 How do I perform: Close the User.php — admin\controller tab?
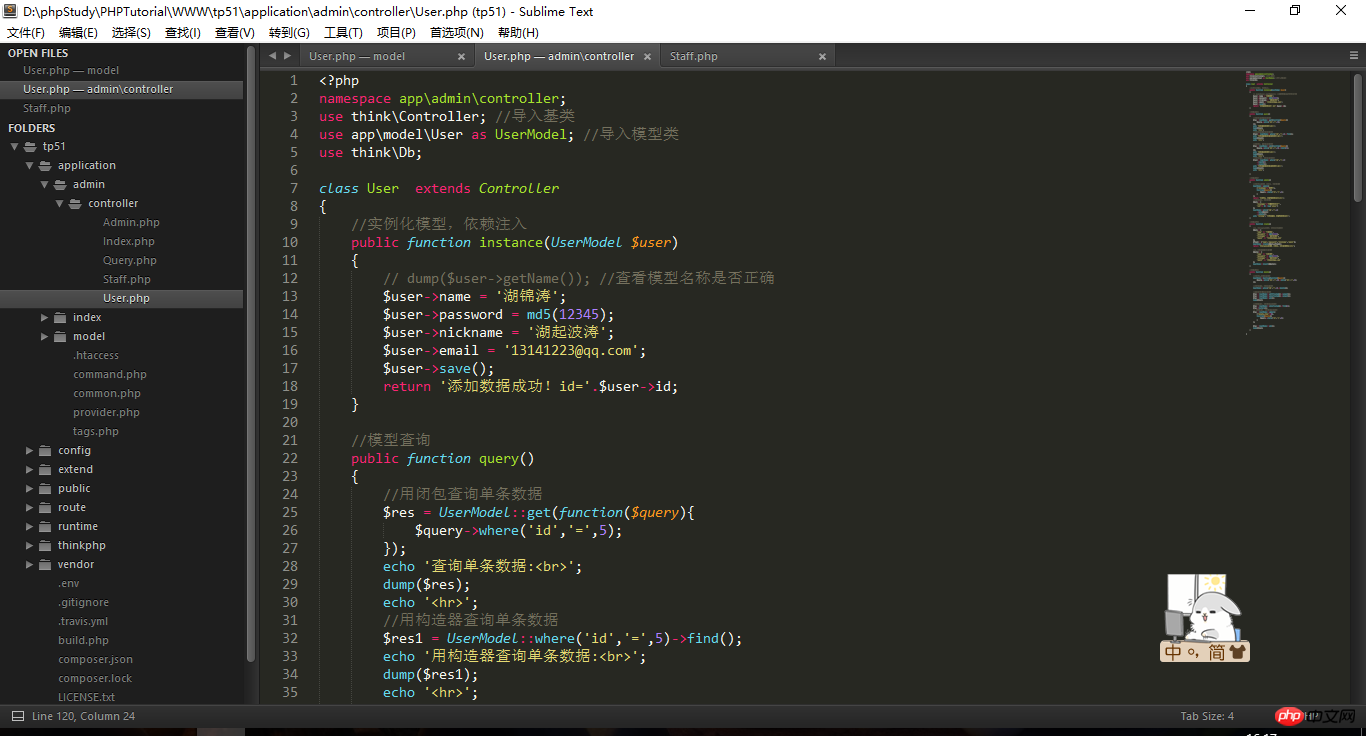pos(647,57)
